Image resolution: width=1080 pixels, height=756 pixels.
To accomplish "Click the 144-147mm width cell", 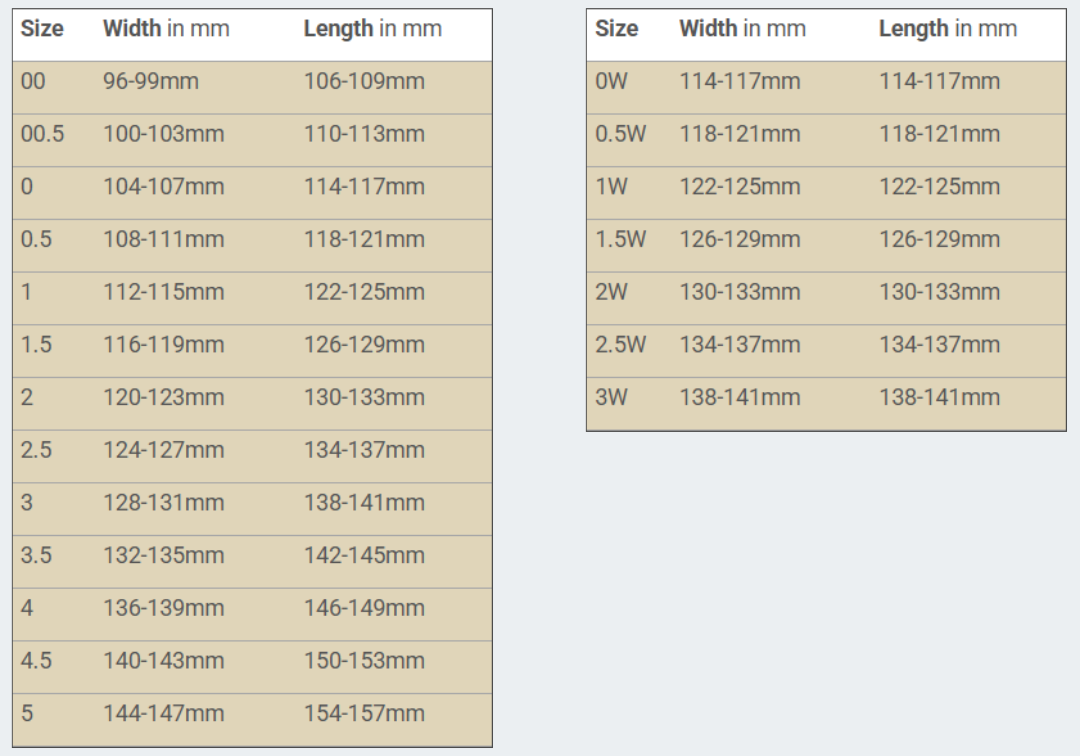I will 164,714.
